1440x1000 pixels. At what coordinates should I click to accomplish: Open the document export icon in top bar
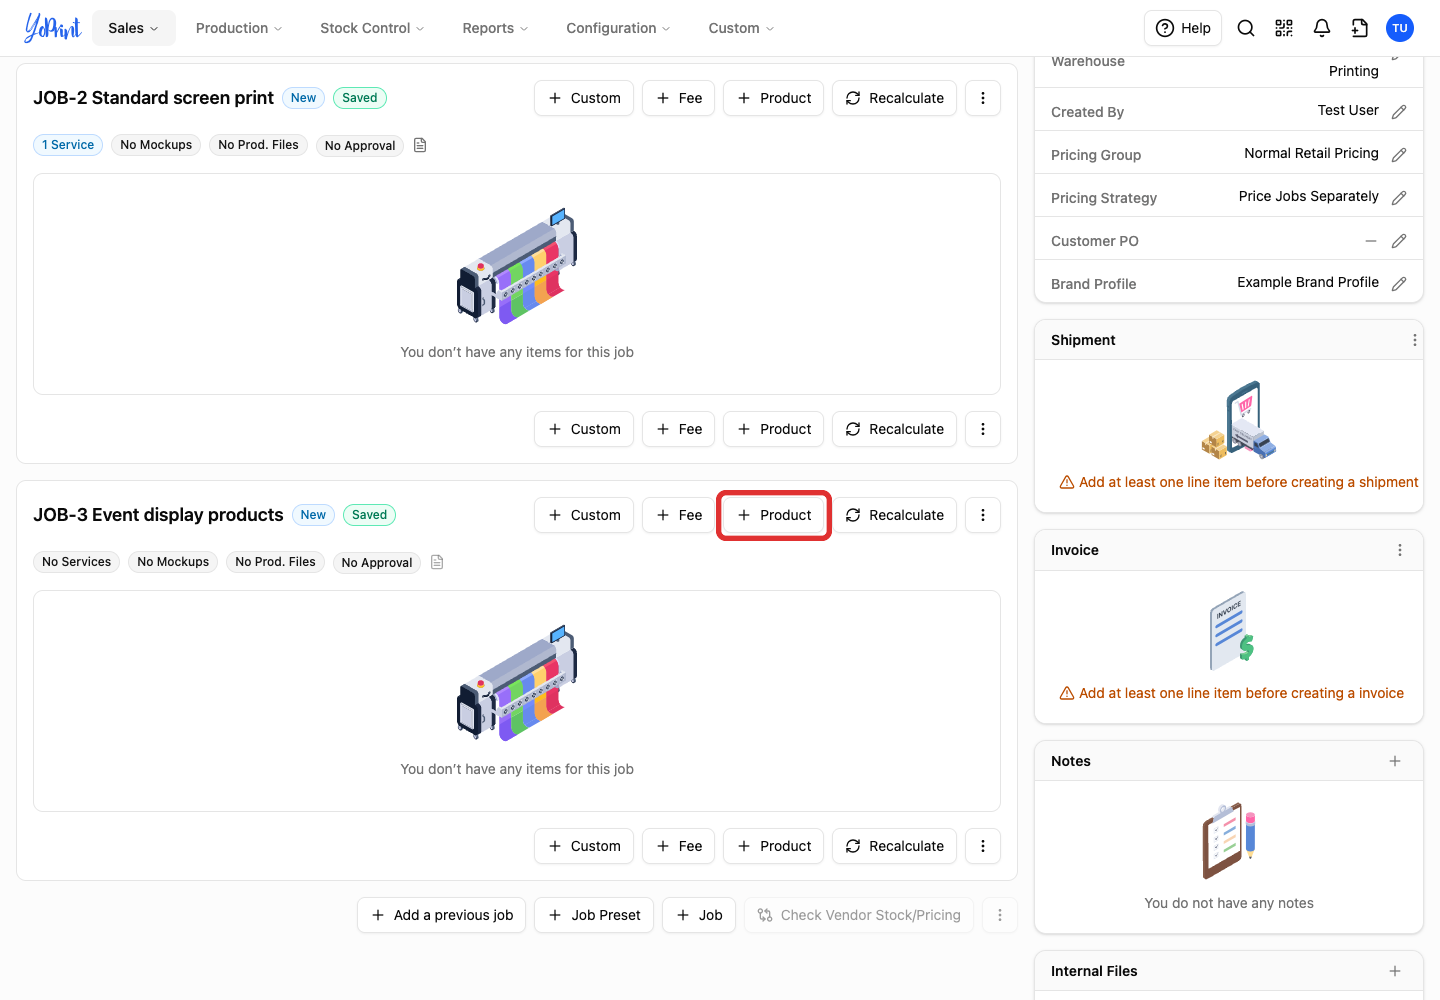click(1360, 28)
